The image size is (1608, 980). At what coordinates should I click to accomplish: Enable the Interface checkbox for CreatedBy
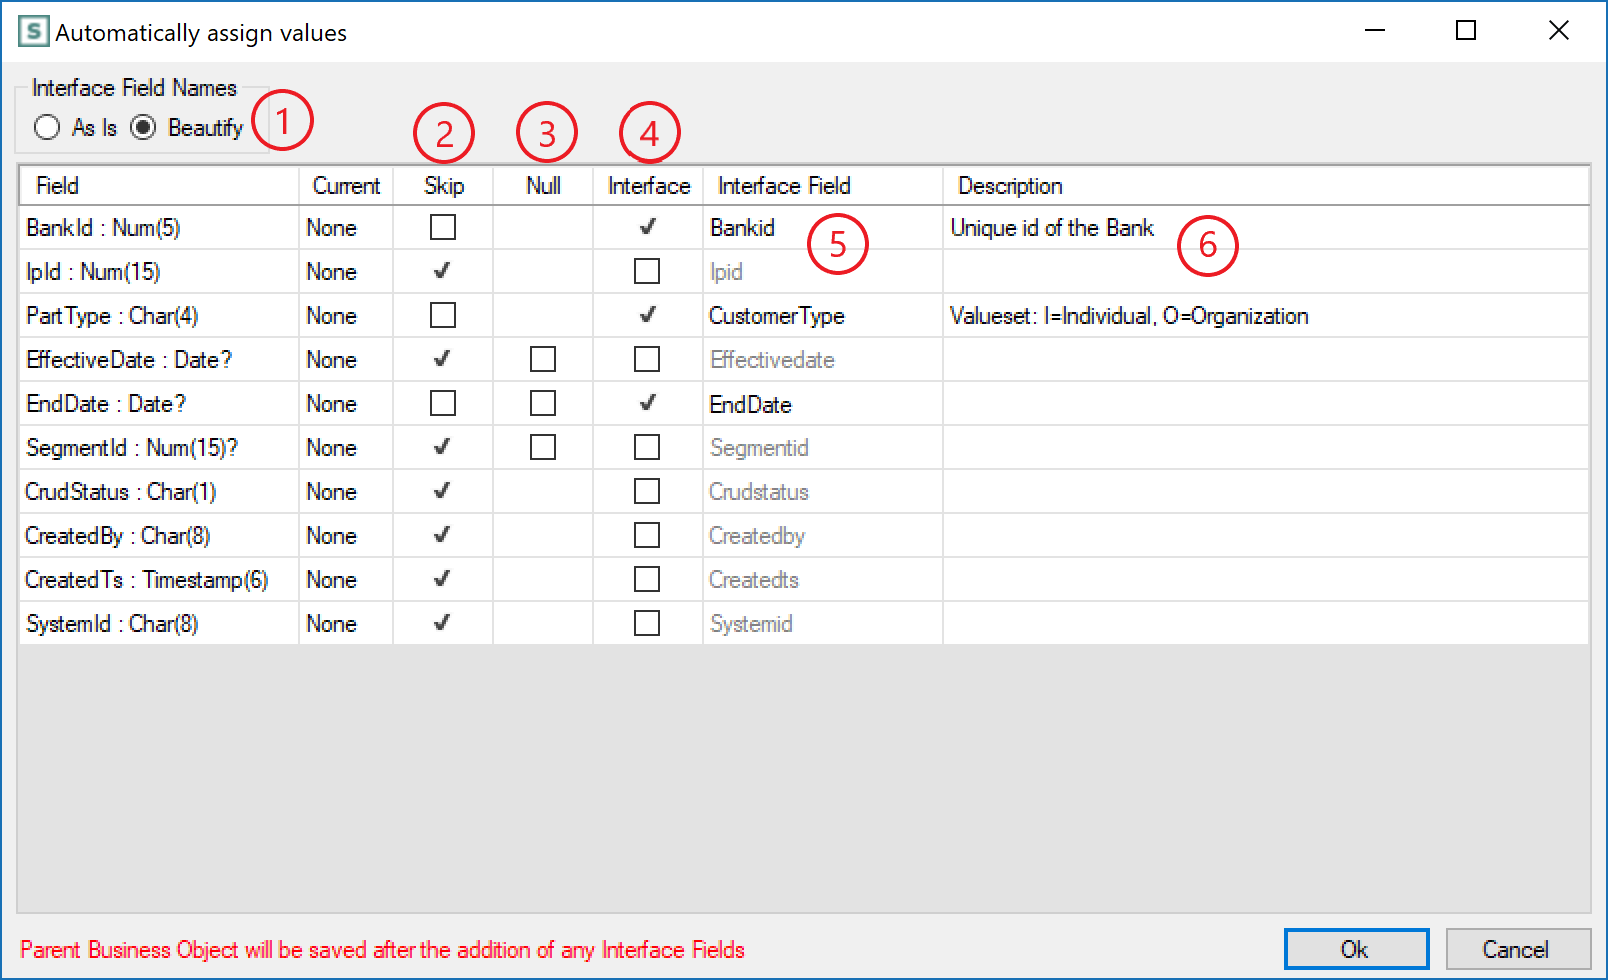click(647, 535)
